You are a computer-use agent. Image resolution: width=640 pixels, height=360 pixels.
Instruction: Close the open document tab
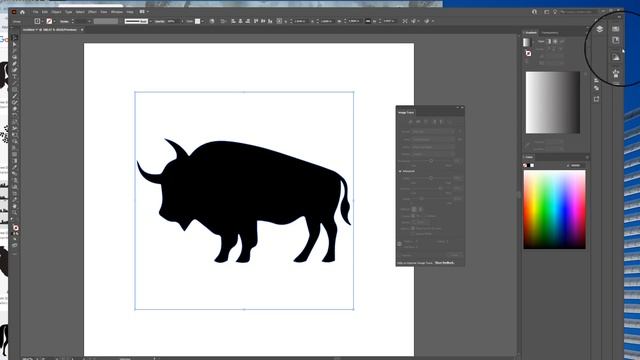[82, 30]
